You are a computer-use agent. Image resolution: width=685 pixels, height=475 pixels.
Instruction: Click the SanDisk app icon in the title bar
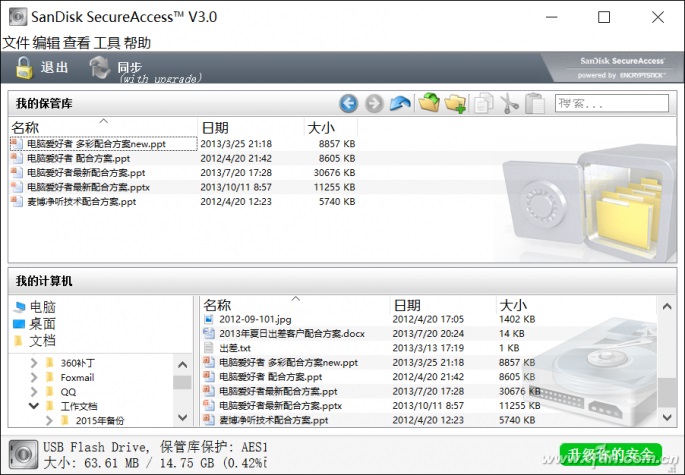pyautogui.click(x=18, y=17)
